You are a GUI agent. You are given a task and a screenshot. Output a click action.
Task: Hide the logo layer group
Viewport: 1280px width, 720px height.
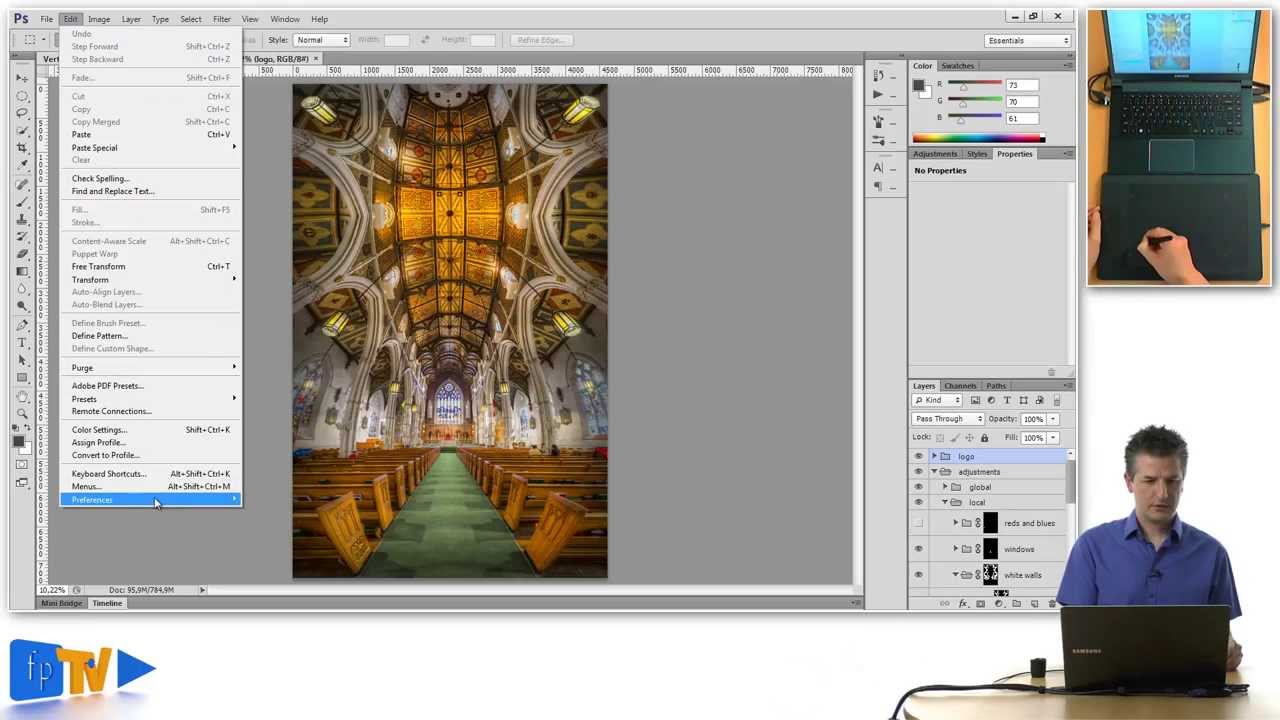[918, 456]
